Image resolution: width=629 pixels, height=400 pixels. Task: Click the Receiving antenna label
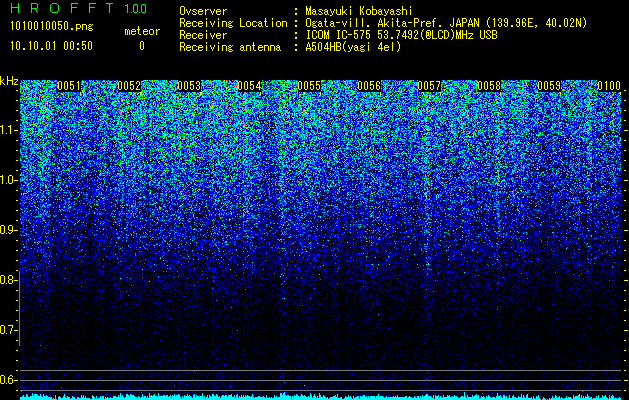point(230,47)
